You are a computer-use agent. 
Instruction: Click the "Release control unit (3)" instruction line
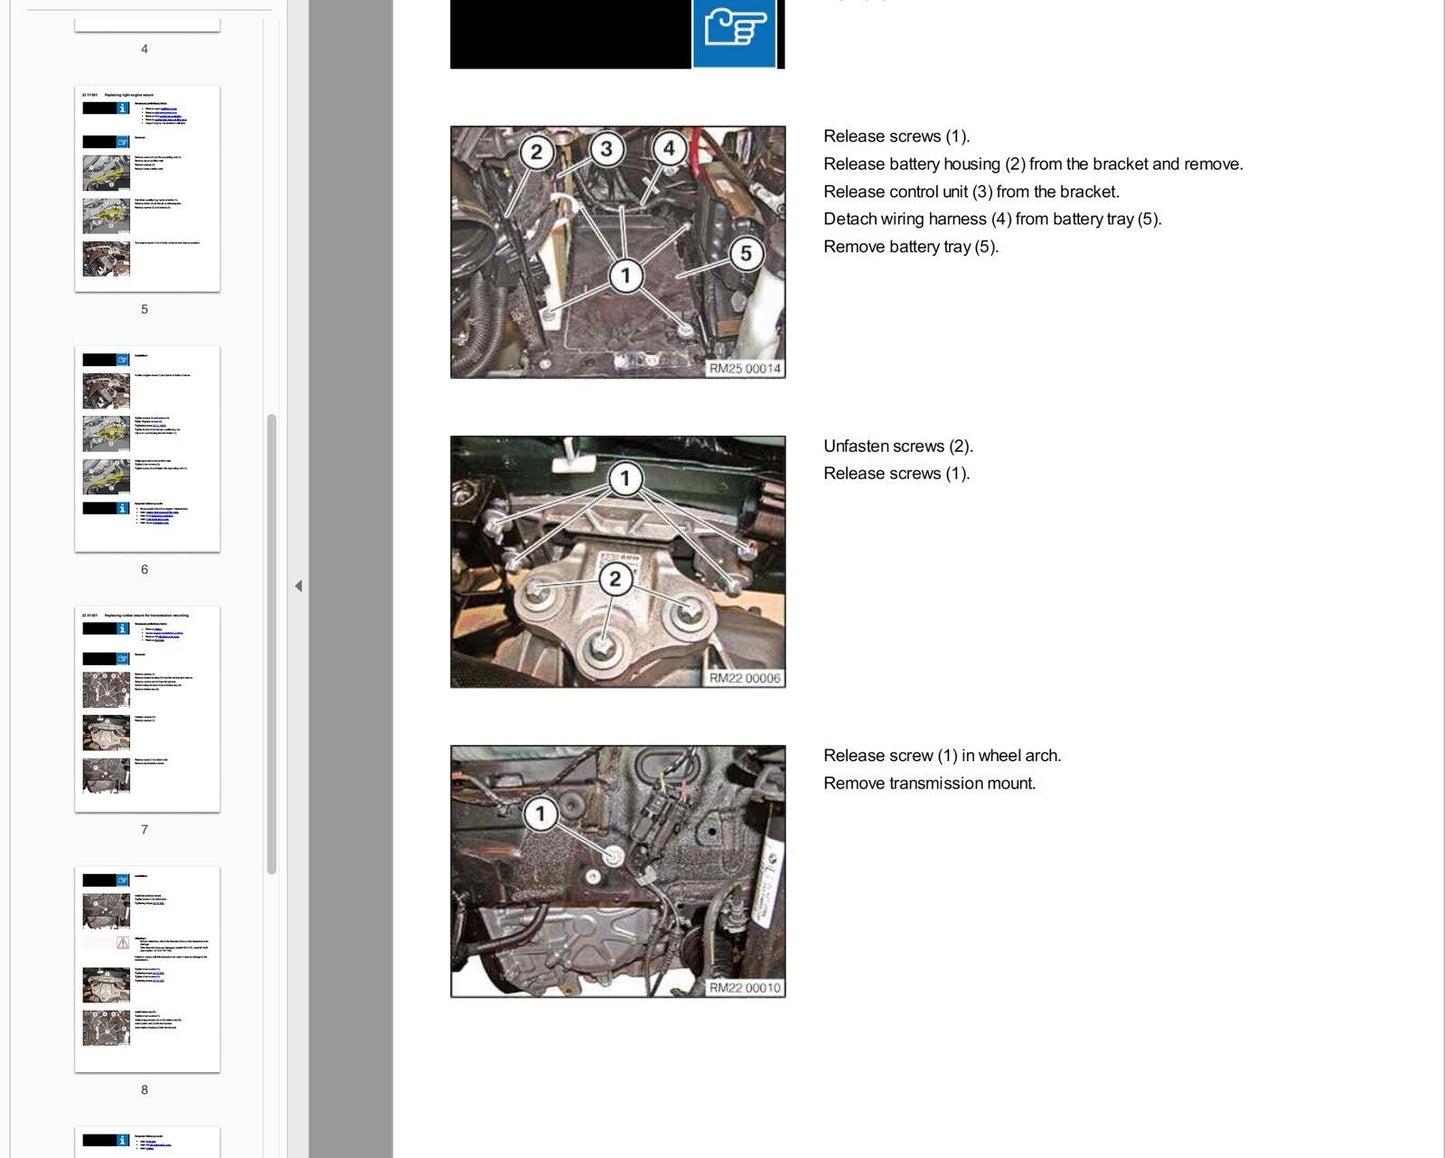pos(970,191)
